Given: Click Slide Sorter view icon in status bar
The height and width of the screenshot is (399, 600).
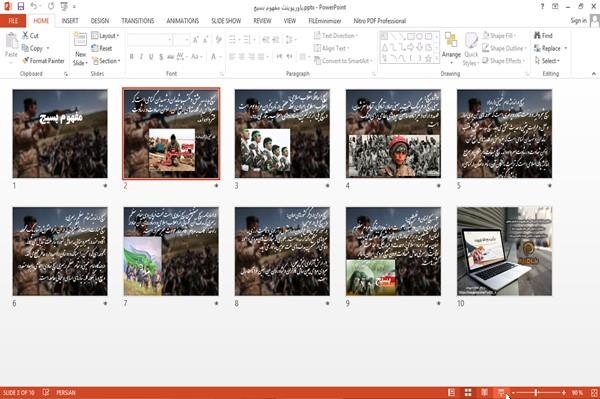Looking at the screenshot, I should pos(468,392).
